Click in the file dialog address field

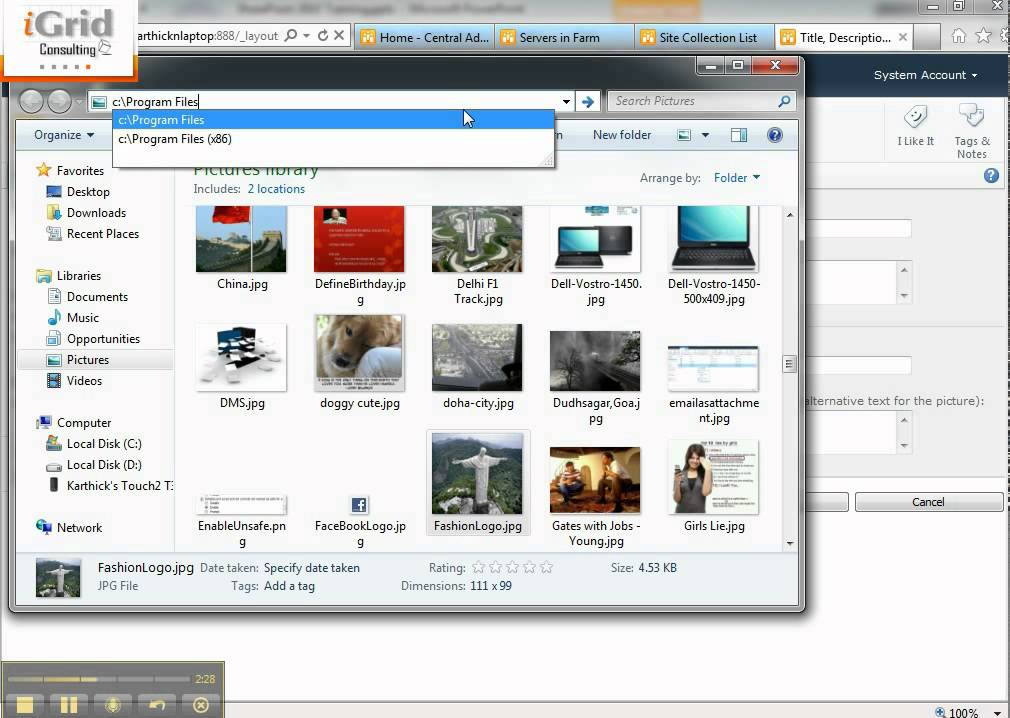point(332,101)
